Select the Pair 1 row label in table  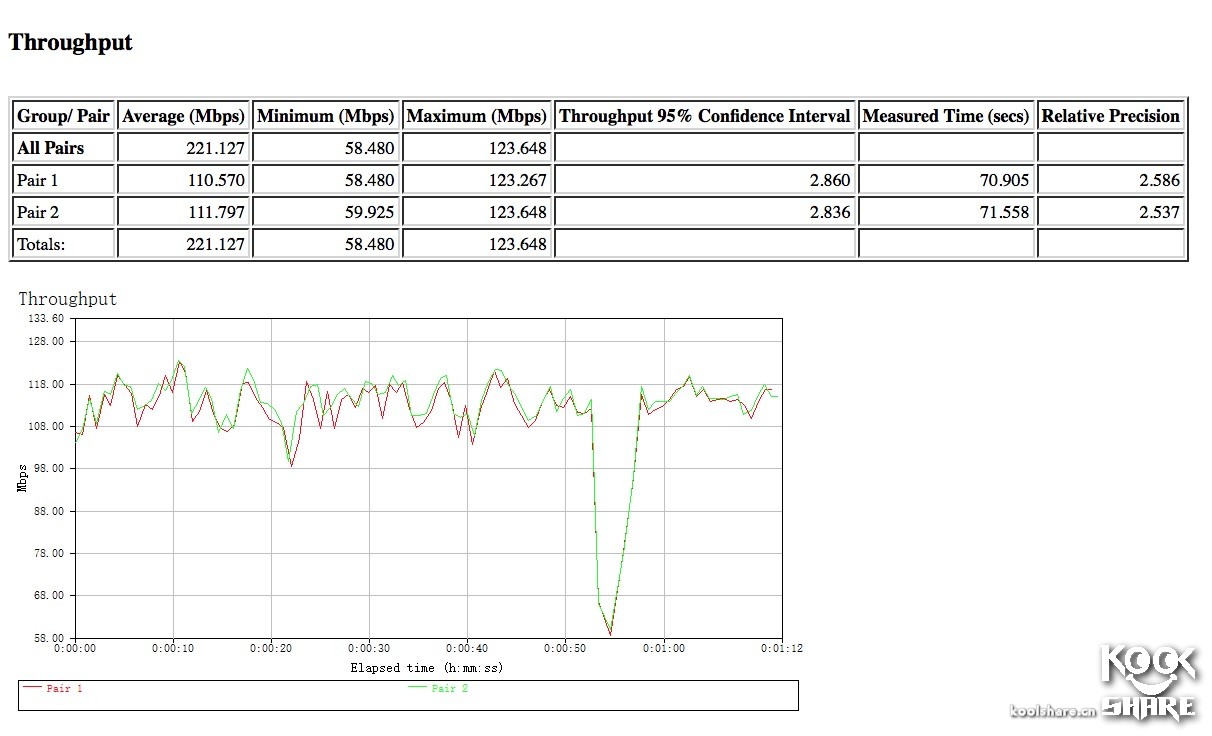coord(38,181)
